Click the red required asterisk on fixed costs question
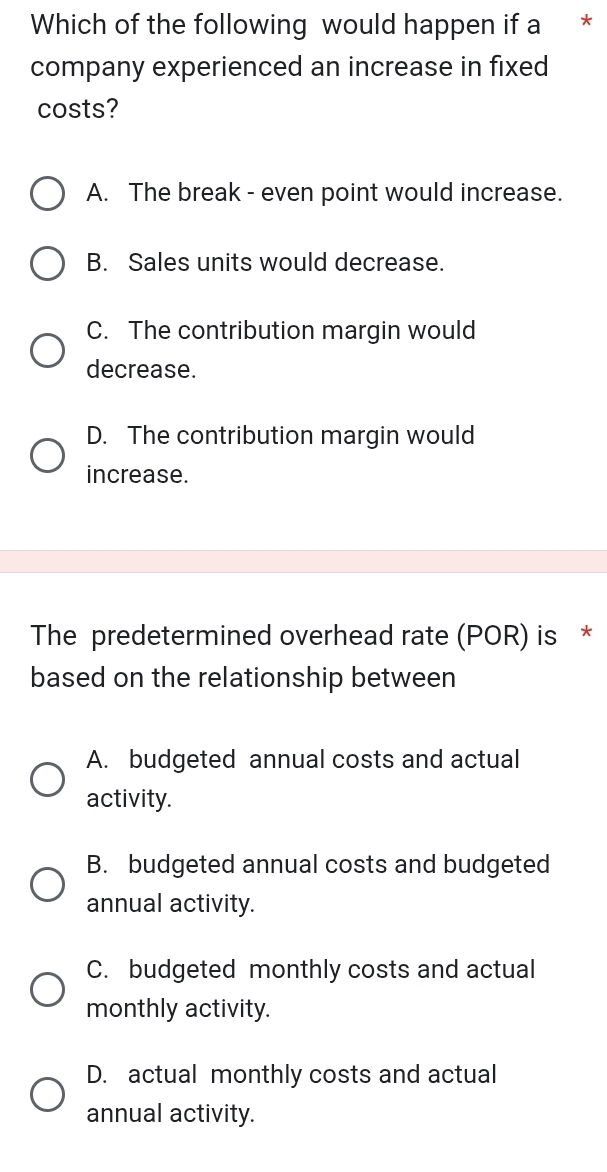Viewport: 607px width, 1172px height. click(586, 24)
